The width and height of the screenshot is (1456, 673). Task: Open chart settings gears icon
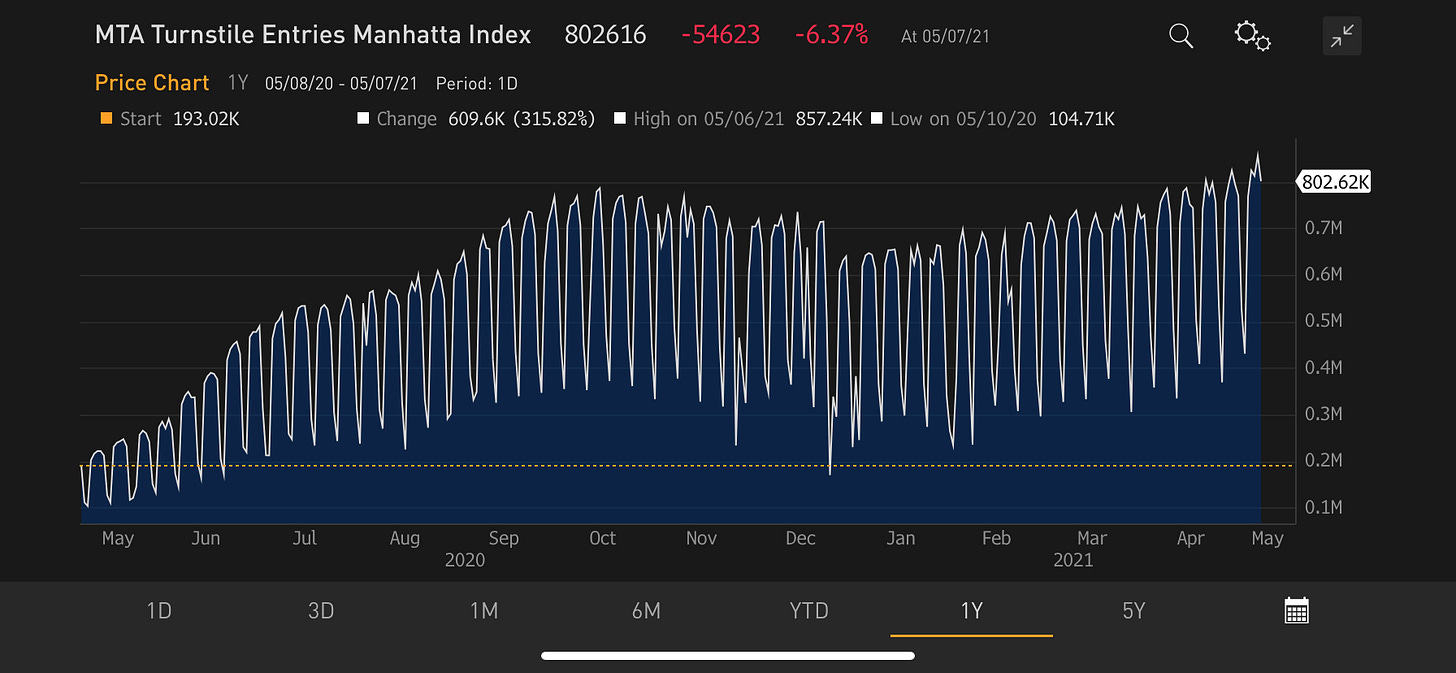click(x=1252, y=36)
